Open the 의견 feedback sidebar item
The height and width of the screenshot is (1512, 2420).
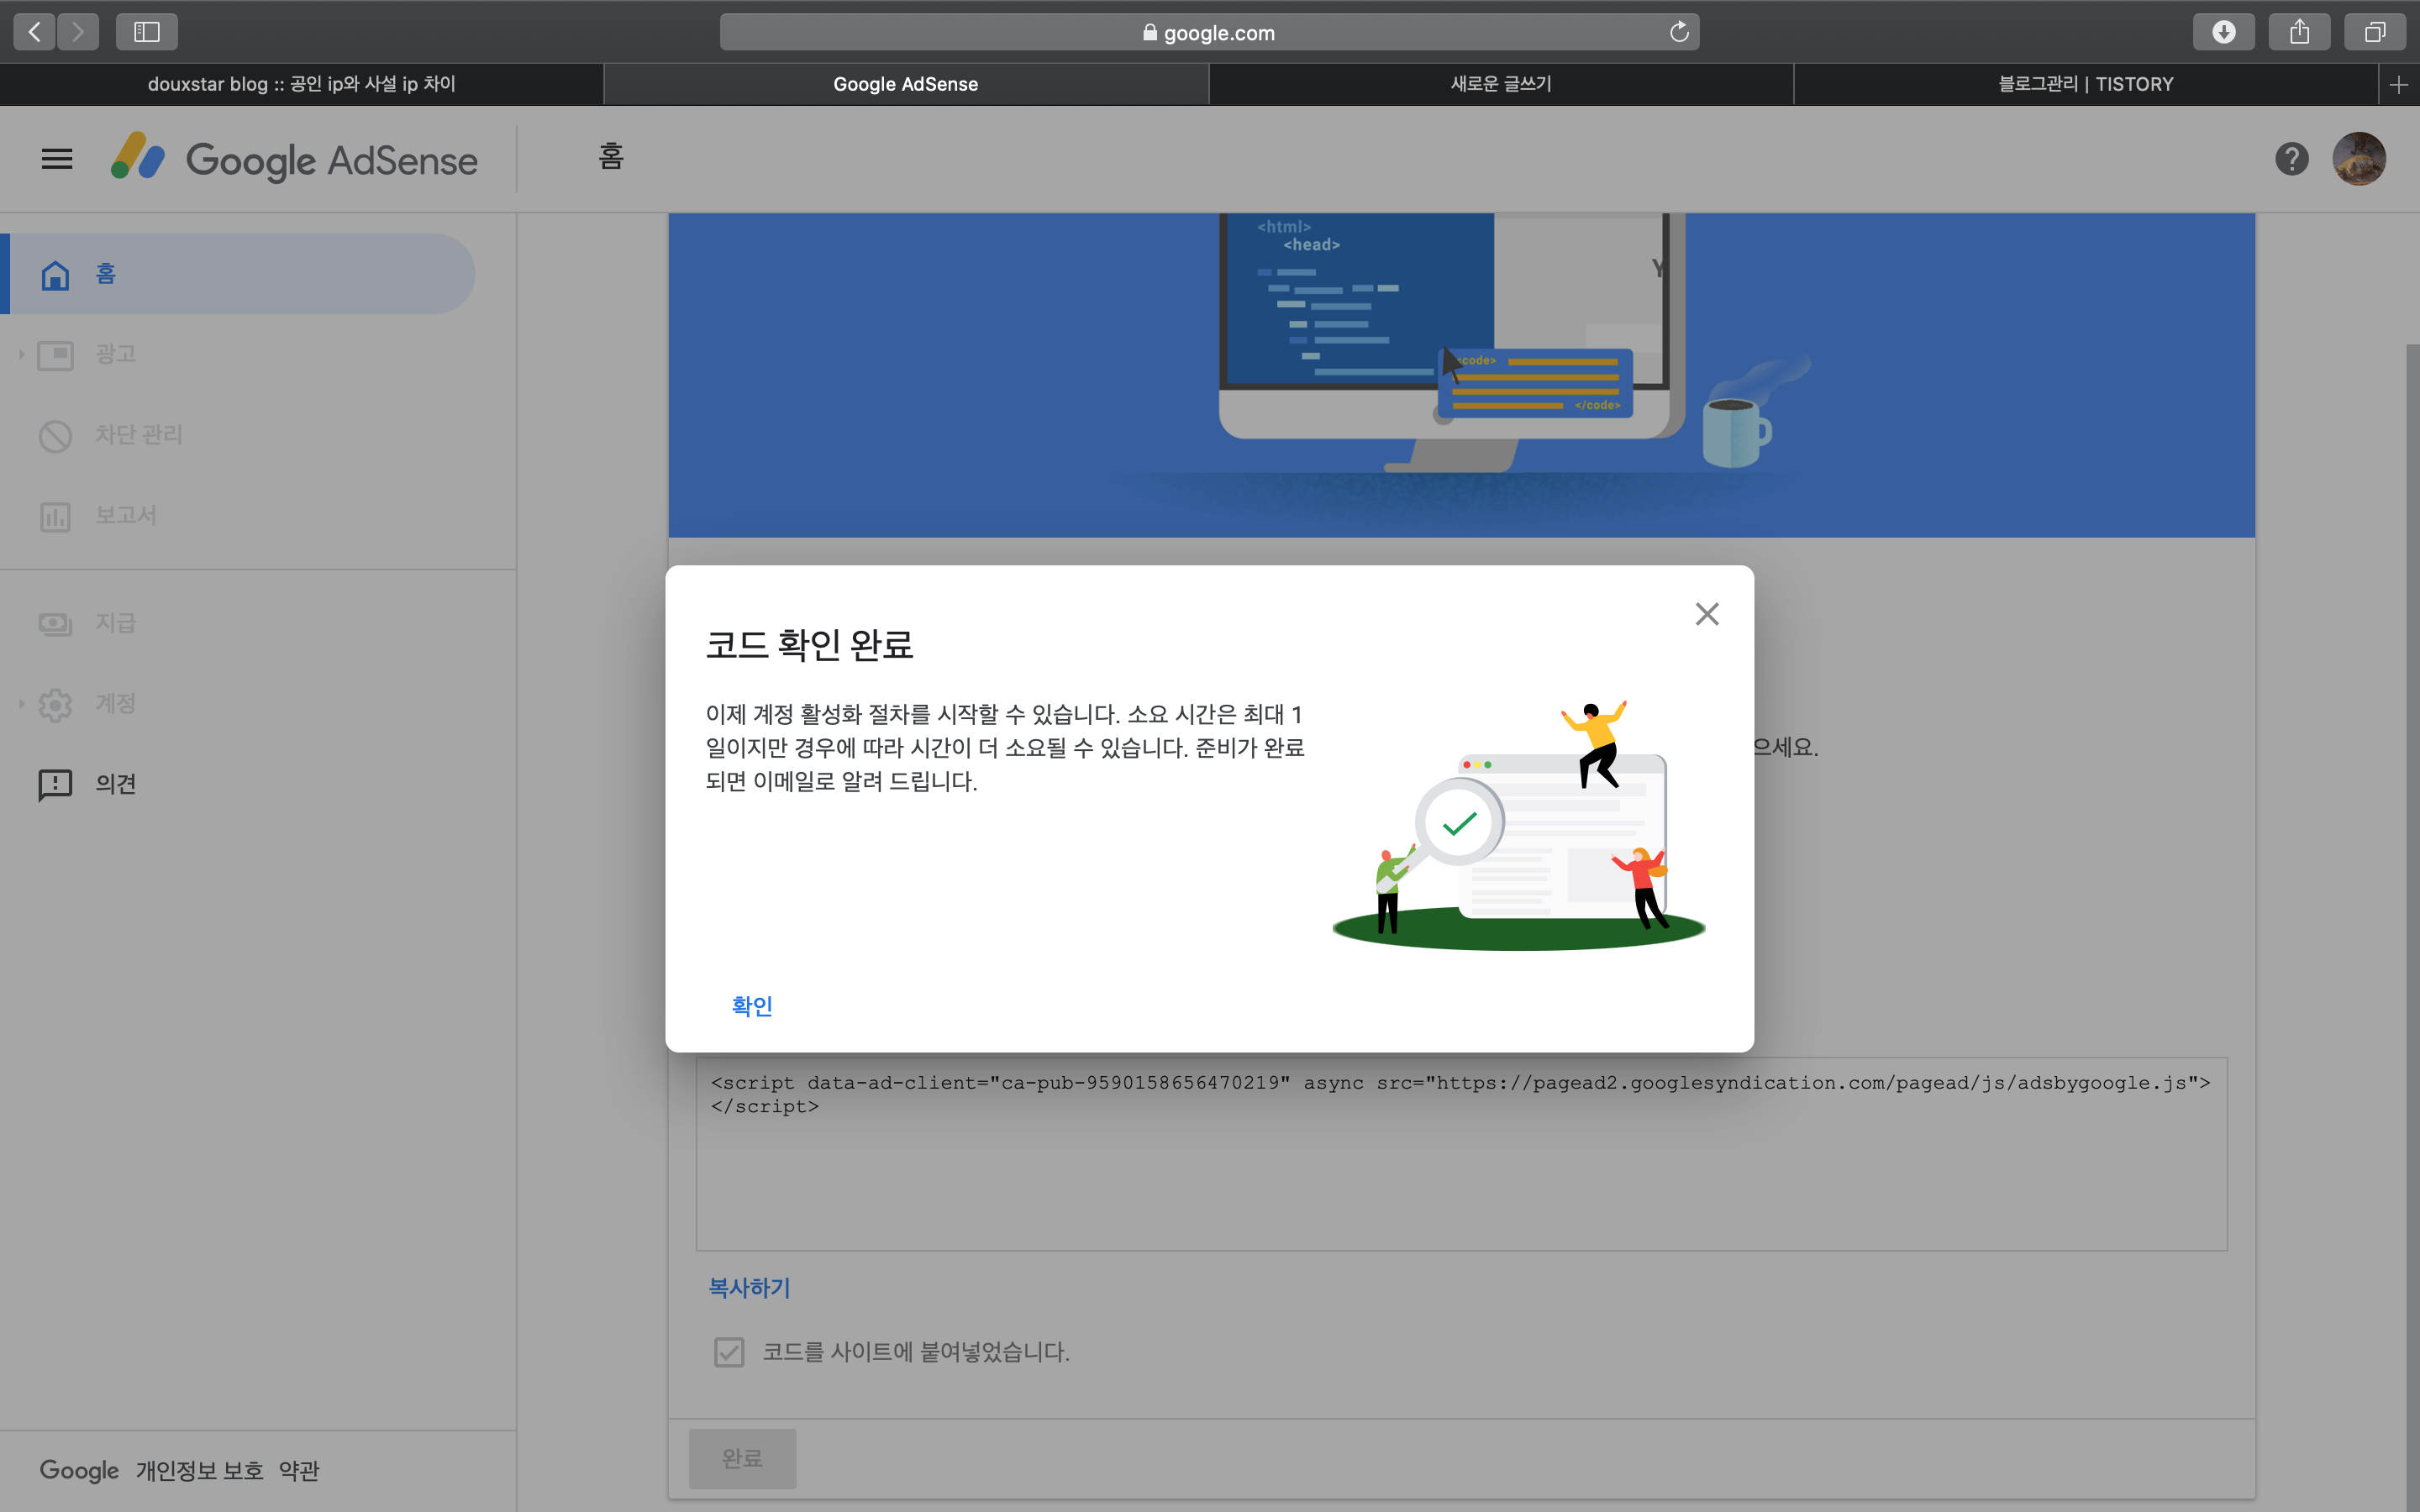point(115,784)
